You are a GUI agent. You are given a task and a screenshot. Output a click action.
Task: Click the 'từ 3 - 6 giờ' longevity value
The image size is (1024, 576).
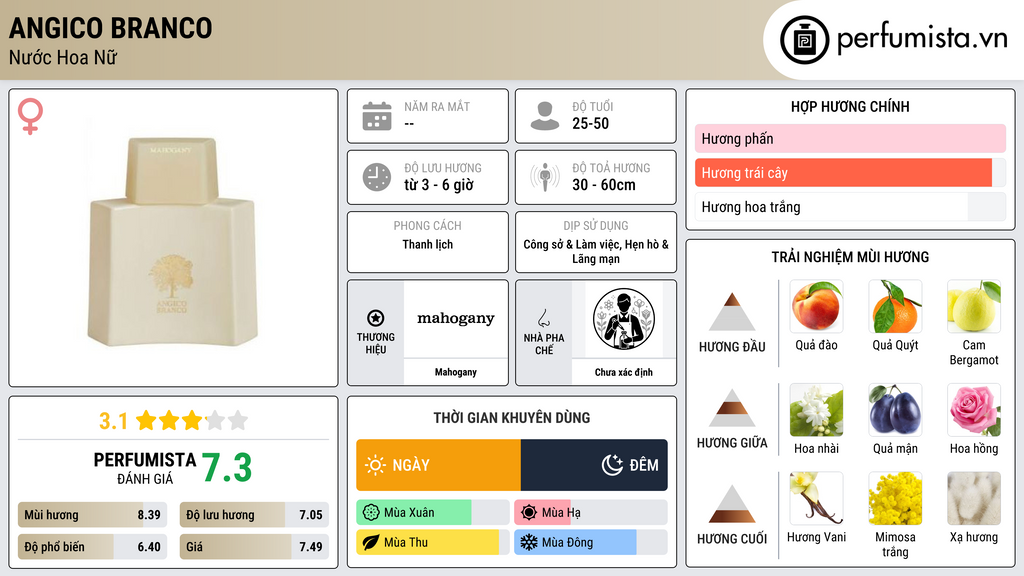tap(439, 185)
